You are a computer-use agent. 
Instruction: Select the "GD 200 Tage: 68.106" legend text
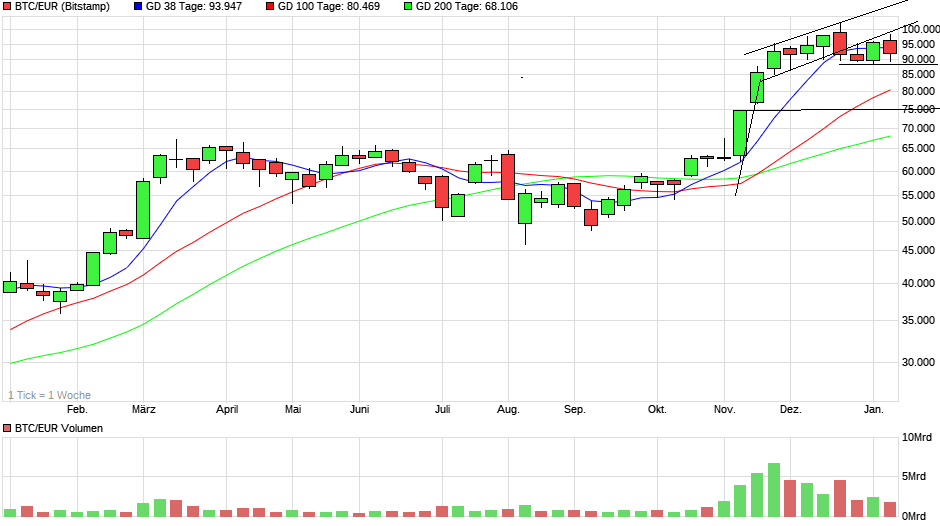[x=467, y=7]
